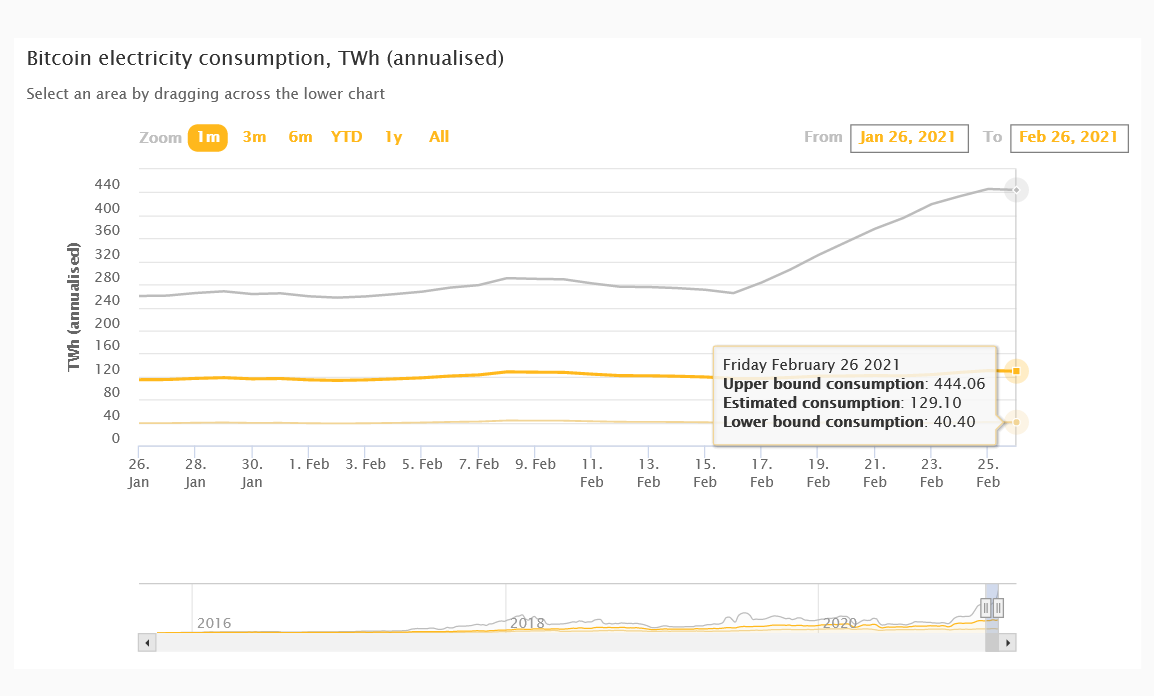Click the '21. Feb' x-axis label
Image resolution: width=1154 pixels, height=696 pixels.
tap(874, 473)
